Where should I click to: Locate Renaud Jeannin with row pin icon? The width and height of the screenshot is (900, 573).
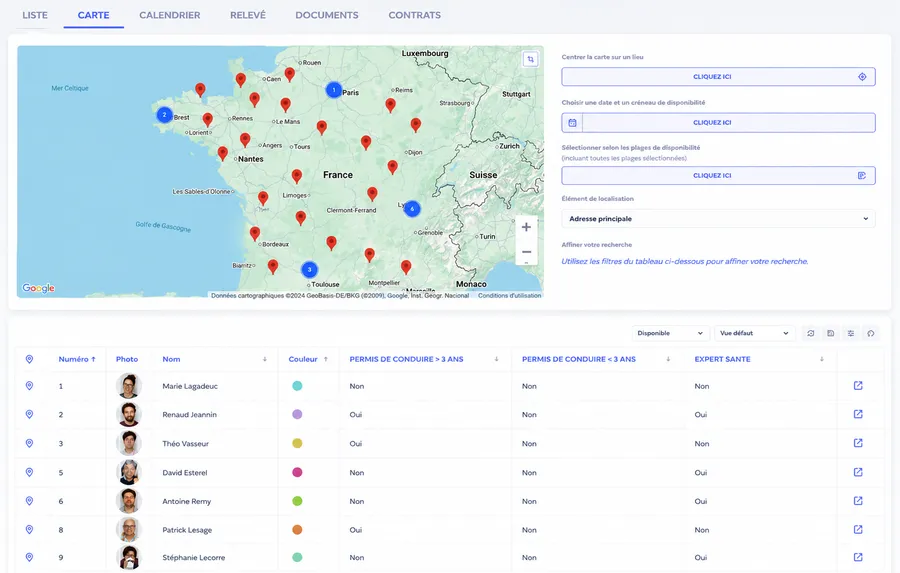(x=29, y=415)
